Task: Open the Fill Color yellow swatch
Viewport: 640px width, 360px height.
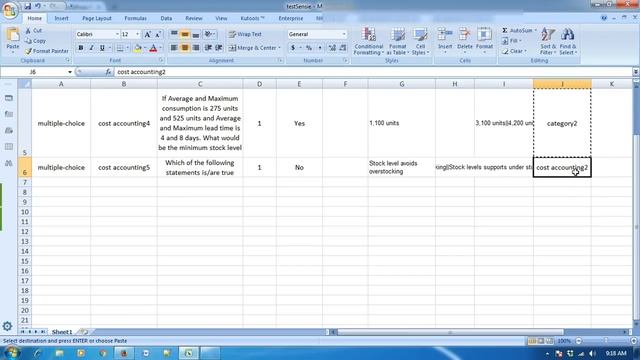Action: [x=138, y=48]
